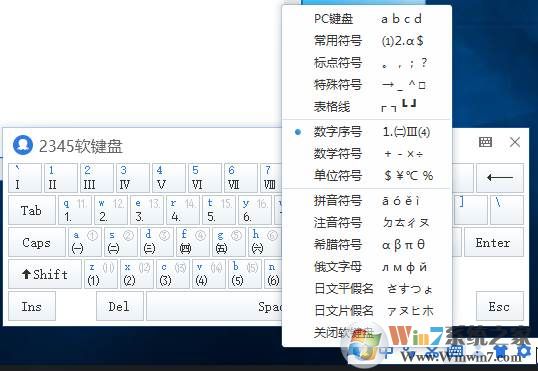538x371 pixels.
Task: Click the h key showing ㈥
Action: (265, 242)
